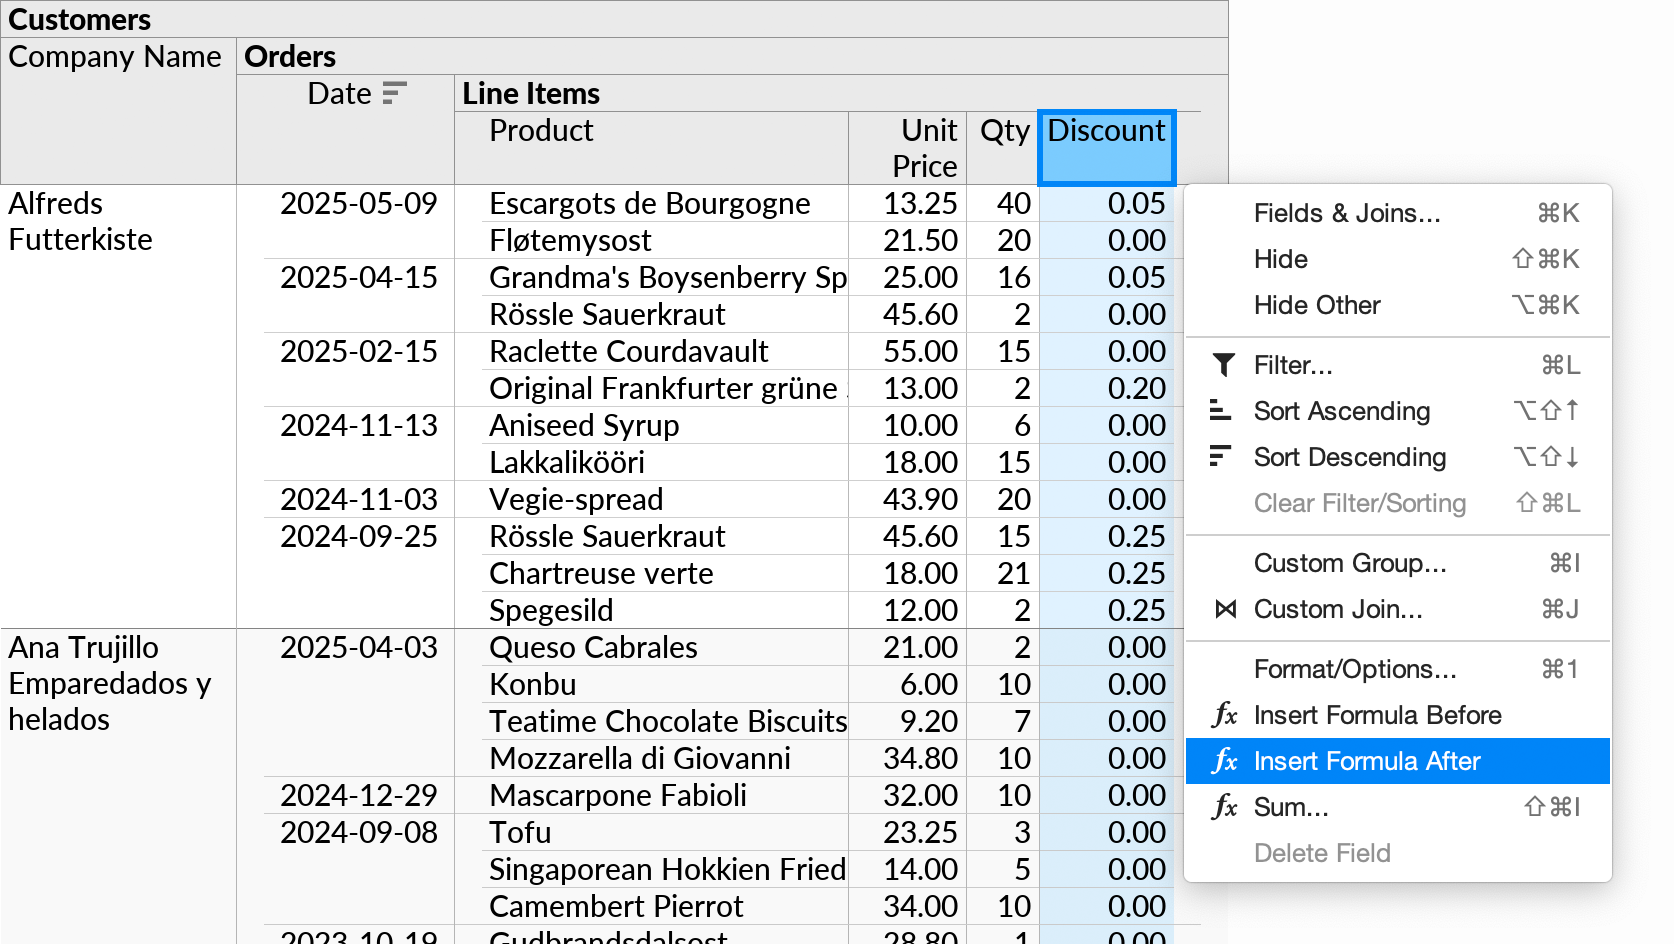Click the fx icon beside Insert Formula Before
The height and width of the screenshot is (944, 1674).
tap(1224, 715)
